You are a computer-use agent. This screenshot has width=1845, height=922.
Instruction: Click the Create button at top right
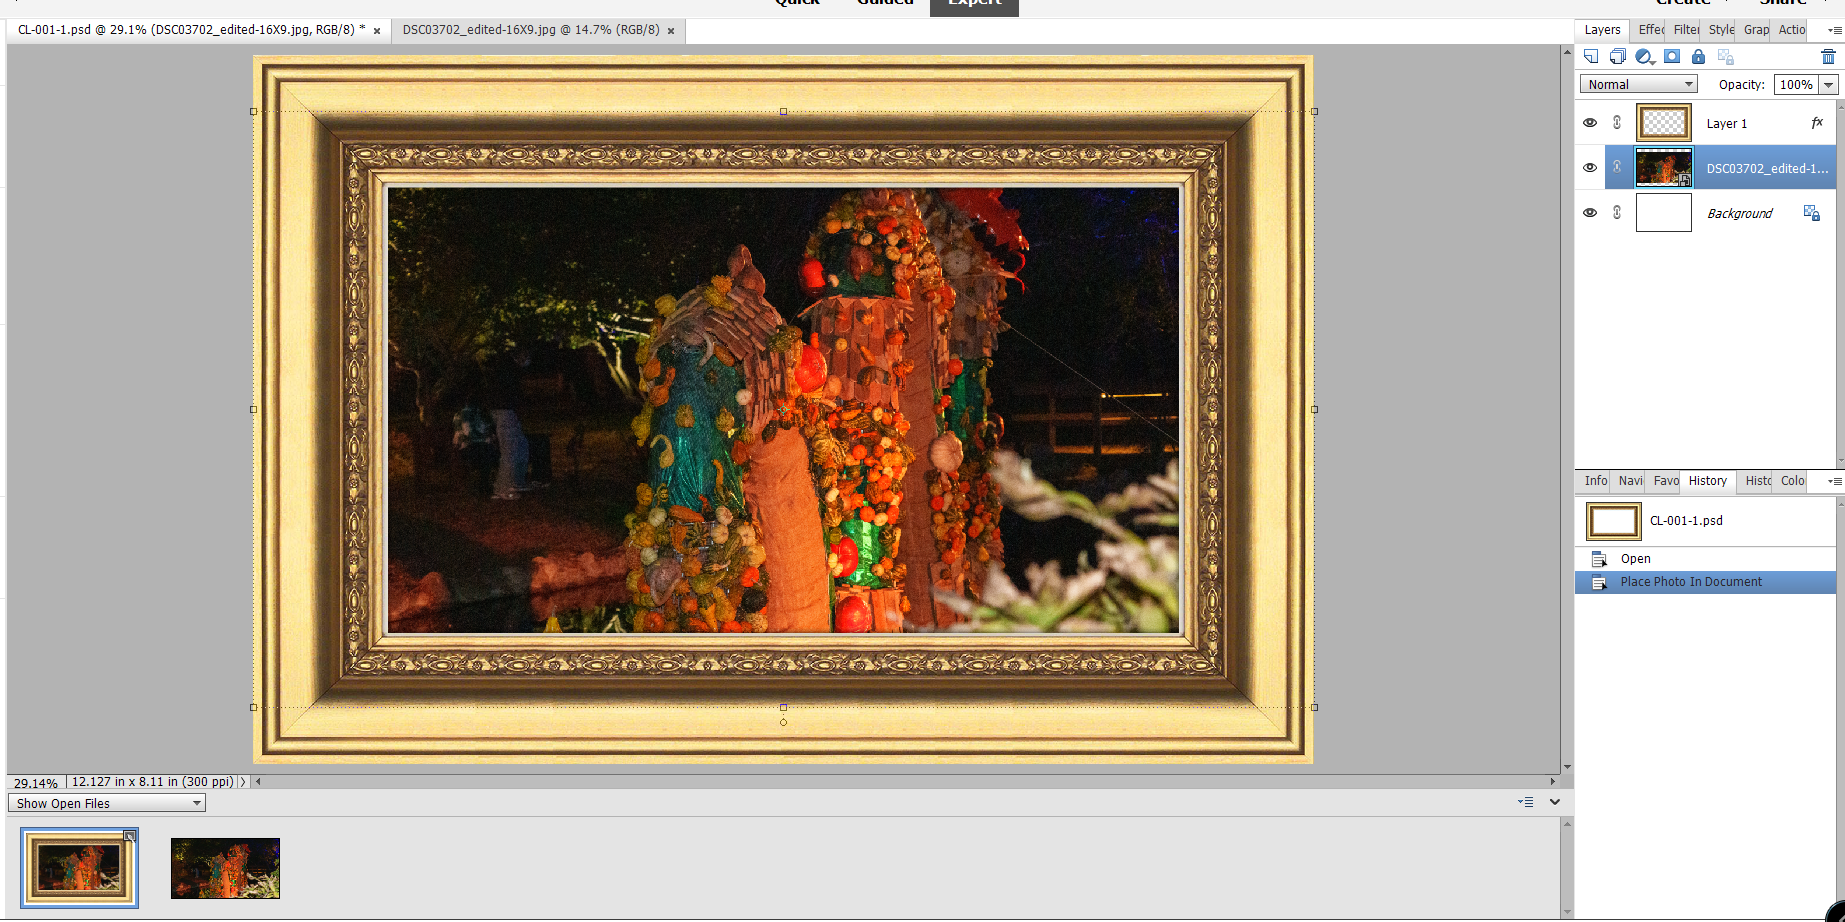pyautogui.click(x=1683, y=3)
